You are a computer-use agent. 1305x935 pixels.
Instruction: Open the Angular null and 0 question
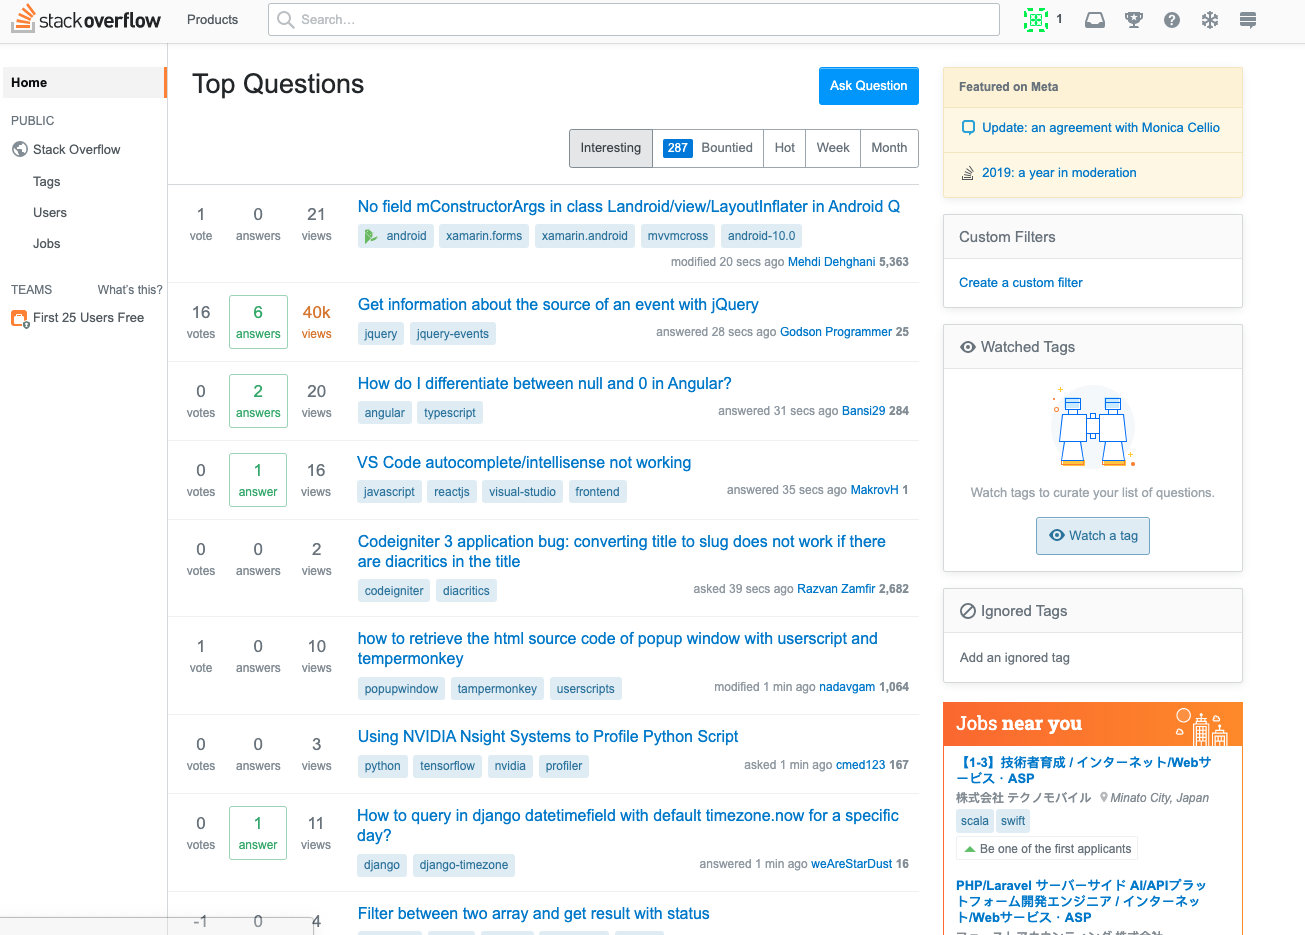(x=544, y=384)
